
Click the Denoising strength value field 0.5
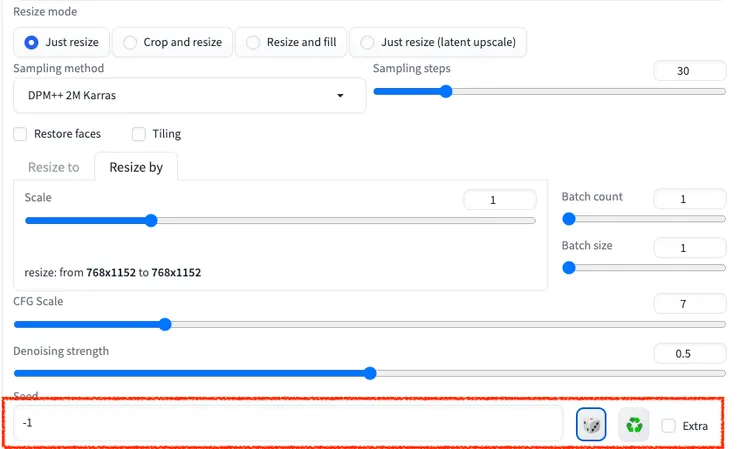pyautogui.click(x=690, y=354)
